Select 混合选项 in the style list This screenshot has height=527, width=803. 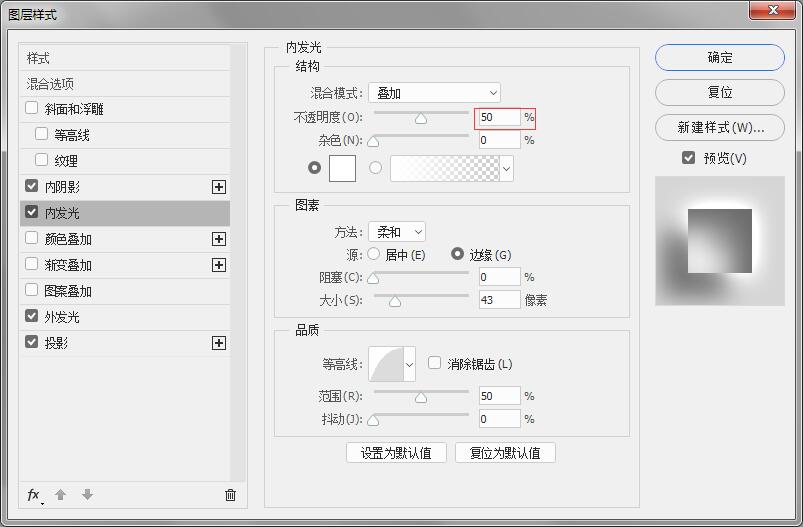click(x=124, y=83)
